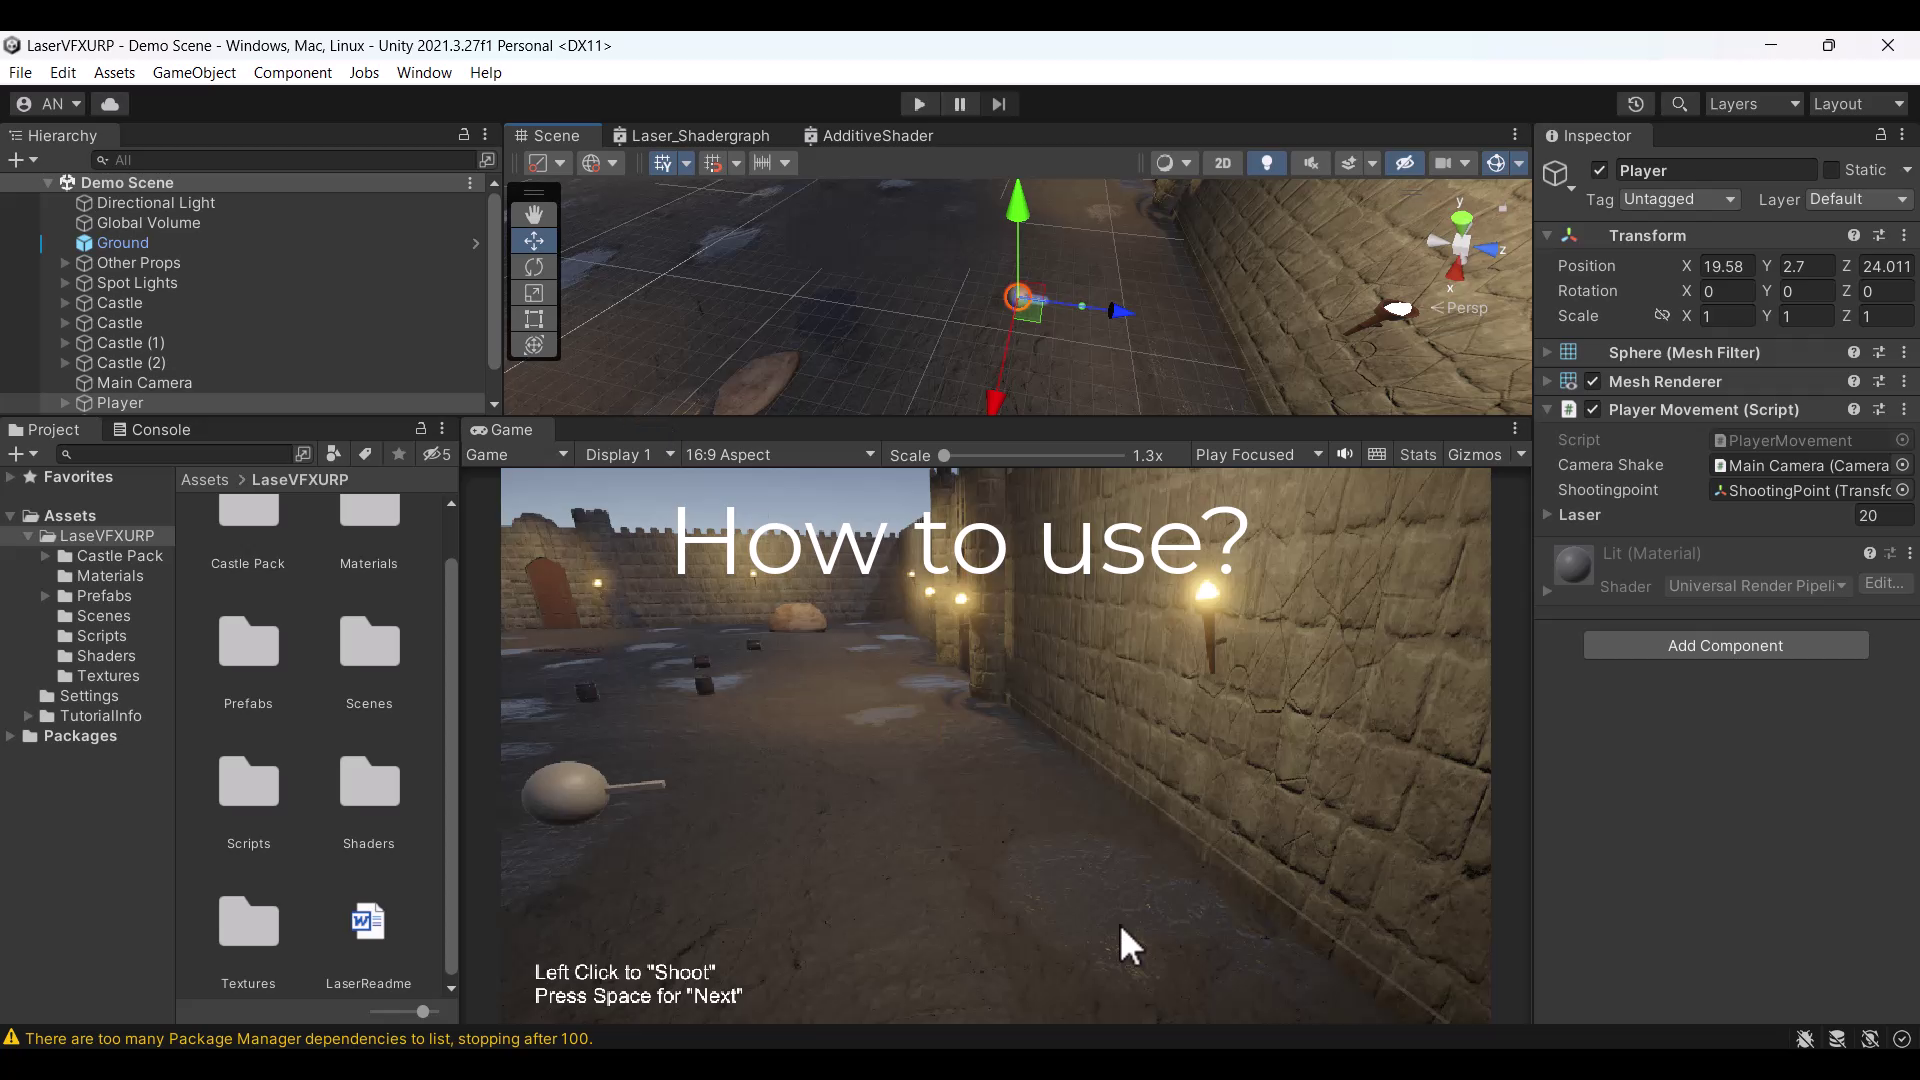Select the Move tool in Scene view

pyautogui.click(x=534, y=241)
